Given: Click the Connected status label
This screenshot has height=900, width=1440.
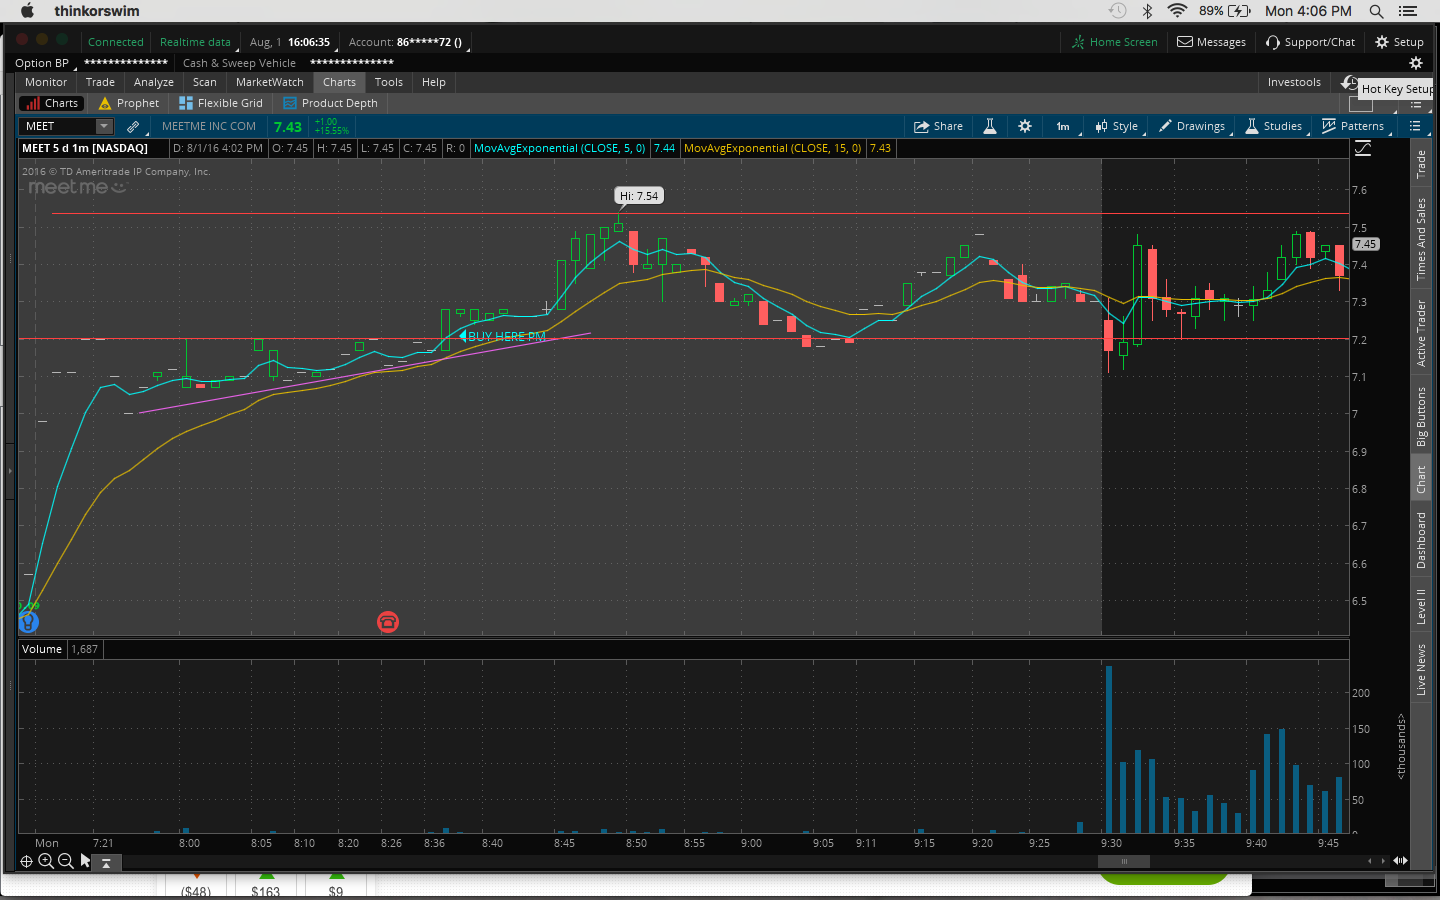Looking at the screenshot, I should coord(116,42).
